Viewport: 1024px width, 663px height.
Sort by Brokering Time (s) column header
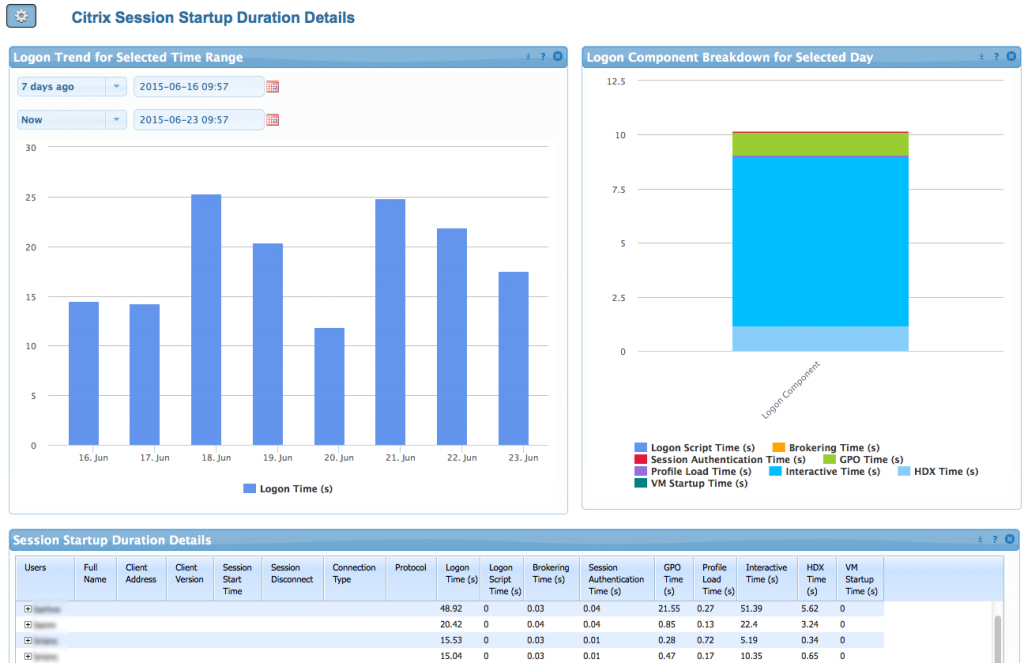coord(551,578)
